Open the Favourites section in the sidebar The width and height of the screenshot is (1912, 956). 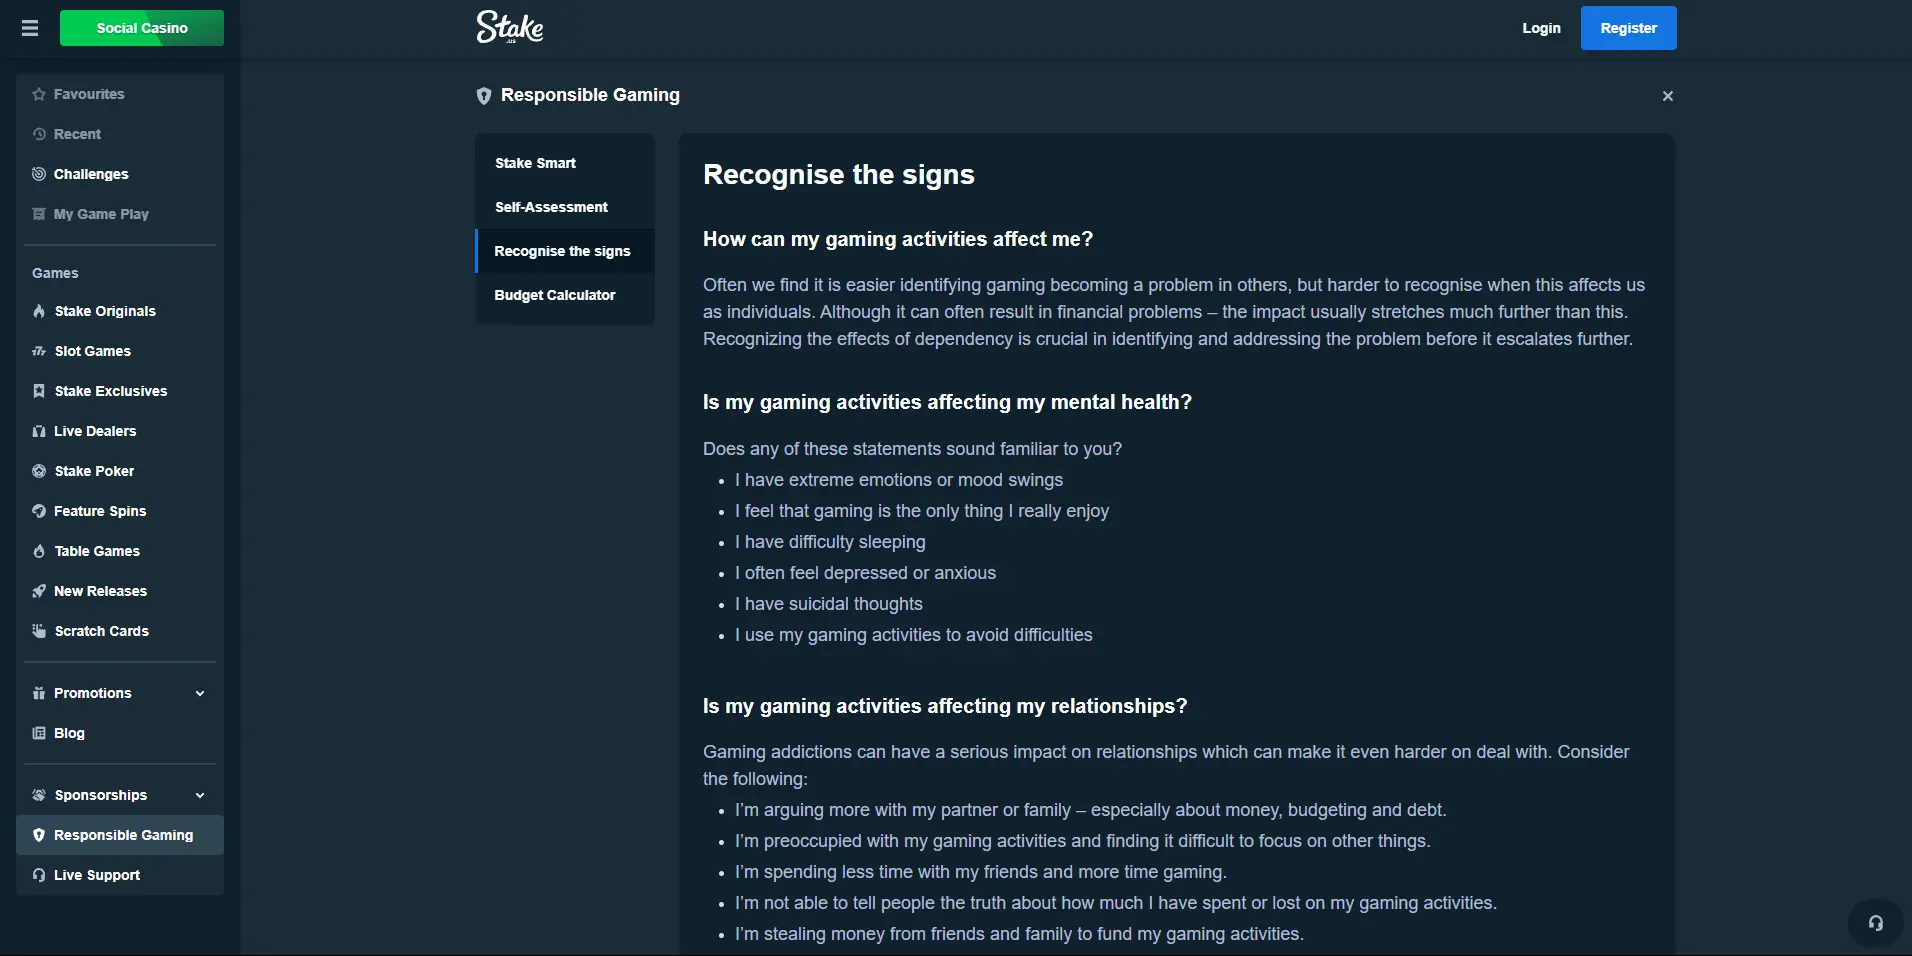[88, 93]
